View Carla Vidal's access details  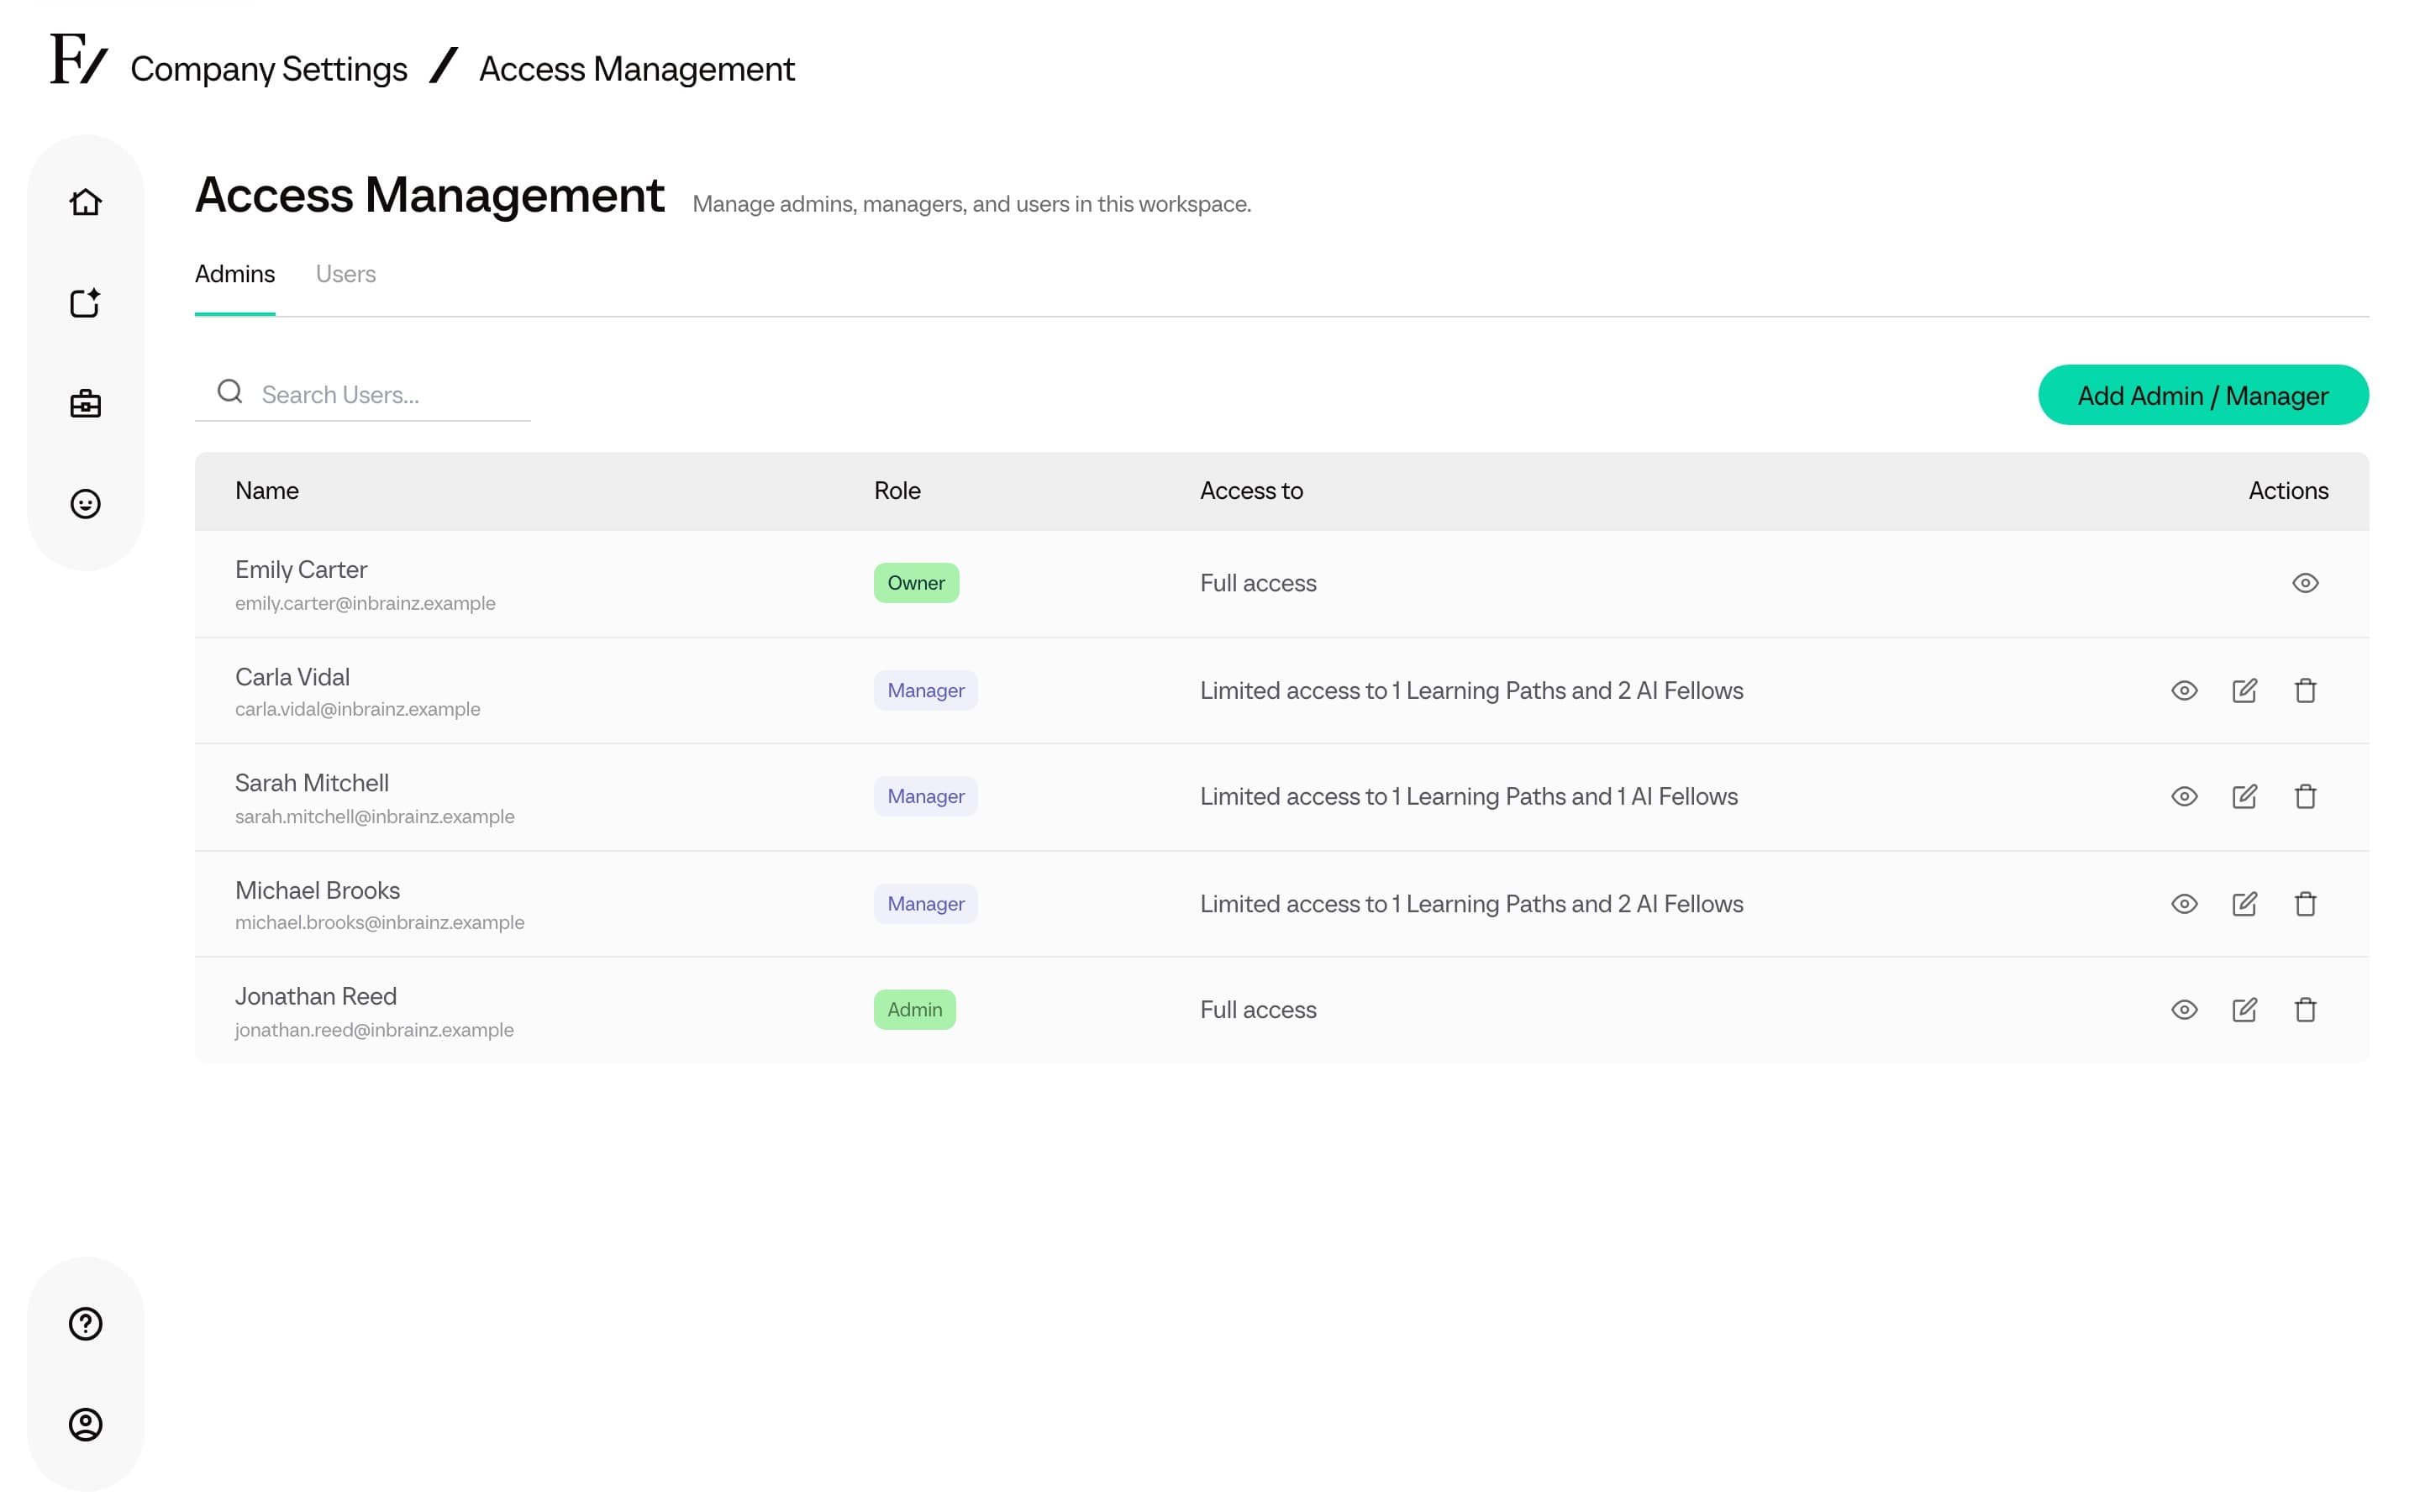pos(2184,691)
